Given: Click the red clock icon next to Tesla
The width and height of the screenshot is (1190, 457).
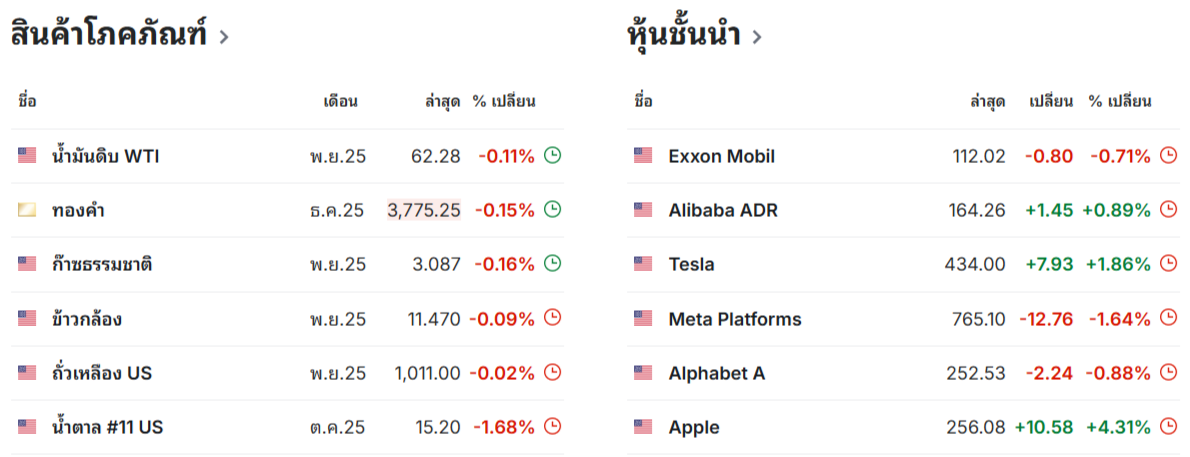Looking at the screenshot, I should click(x=1170, y=263).
